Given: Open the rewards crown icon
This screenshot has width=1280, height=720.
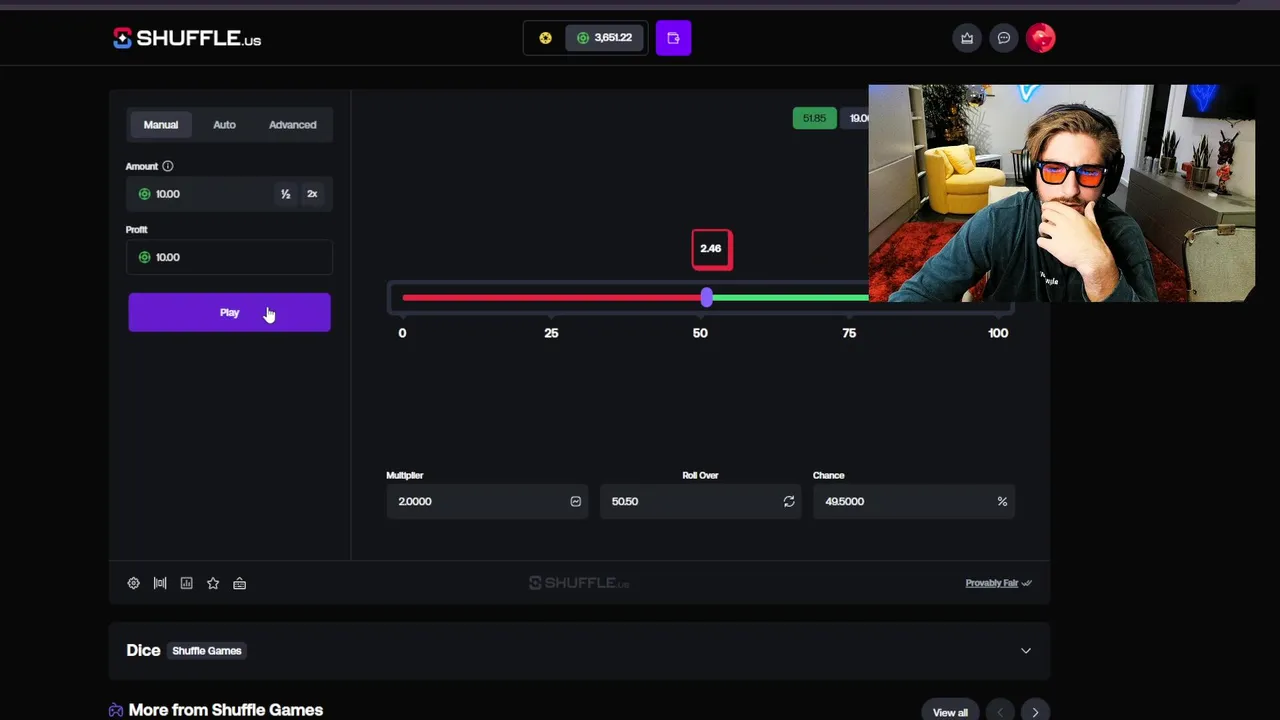Looking at the screenshot, I should pyautogui.click(x=967, y=38).
